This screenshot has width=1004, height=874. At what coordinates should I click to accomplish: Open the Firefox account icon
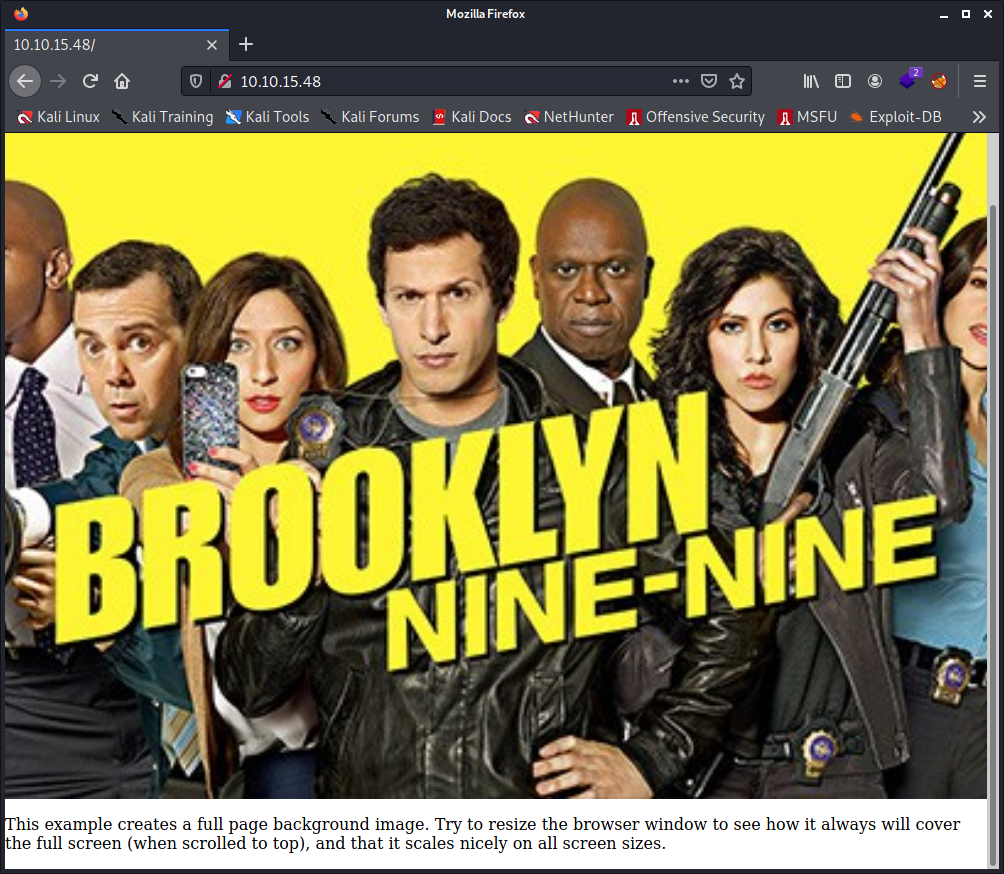[875, 81]
